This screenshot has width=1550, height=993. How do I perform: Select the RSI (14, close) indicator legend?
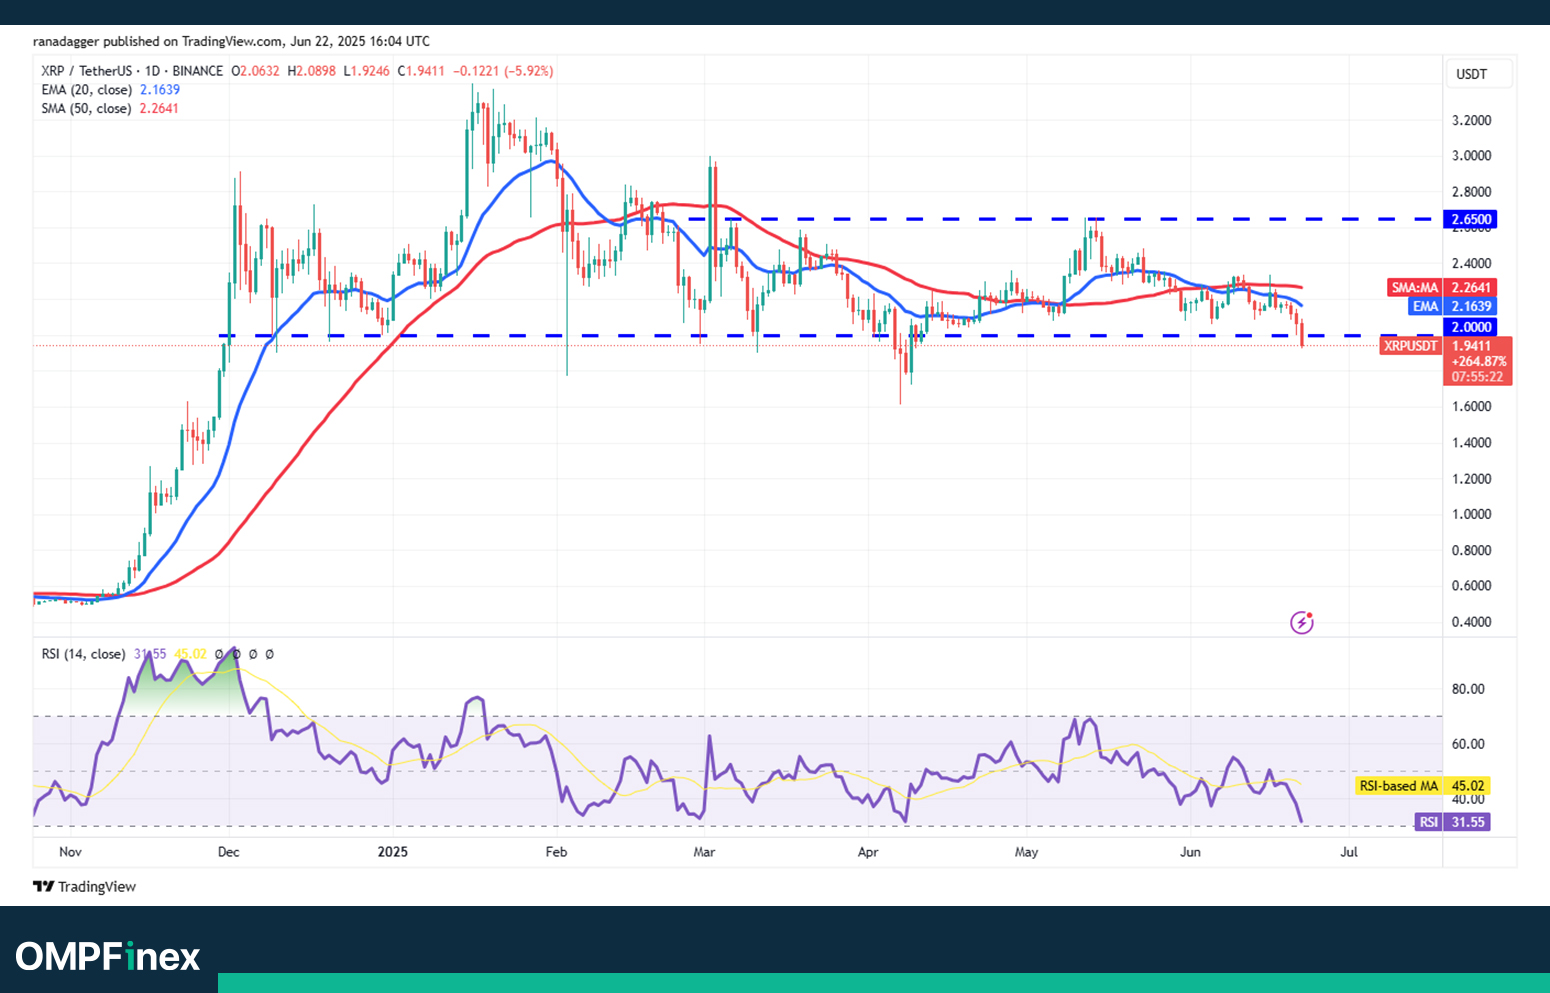tap(84, 654)
